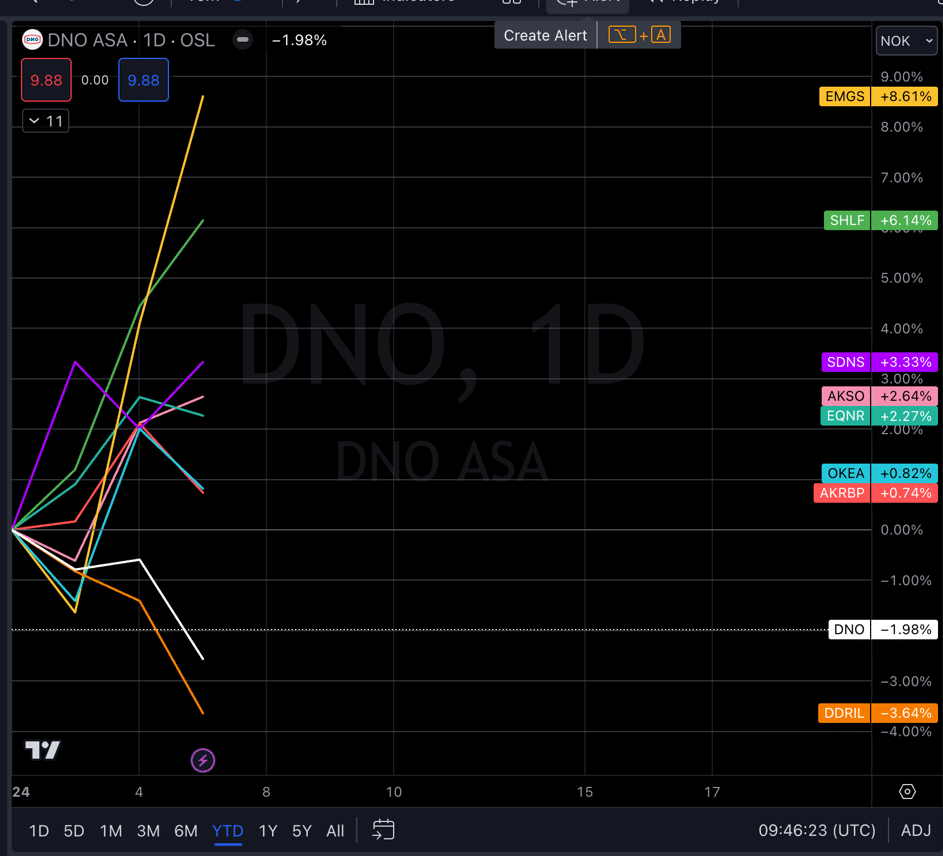Image resolution: width=943 pixels, height=856 pixels.
Task: Click the DNO company logo icon
Action: pos(32,40)
